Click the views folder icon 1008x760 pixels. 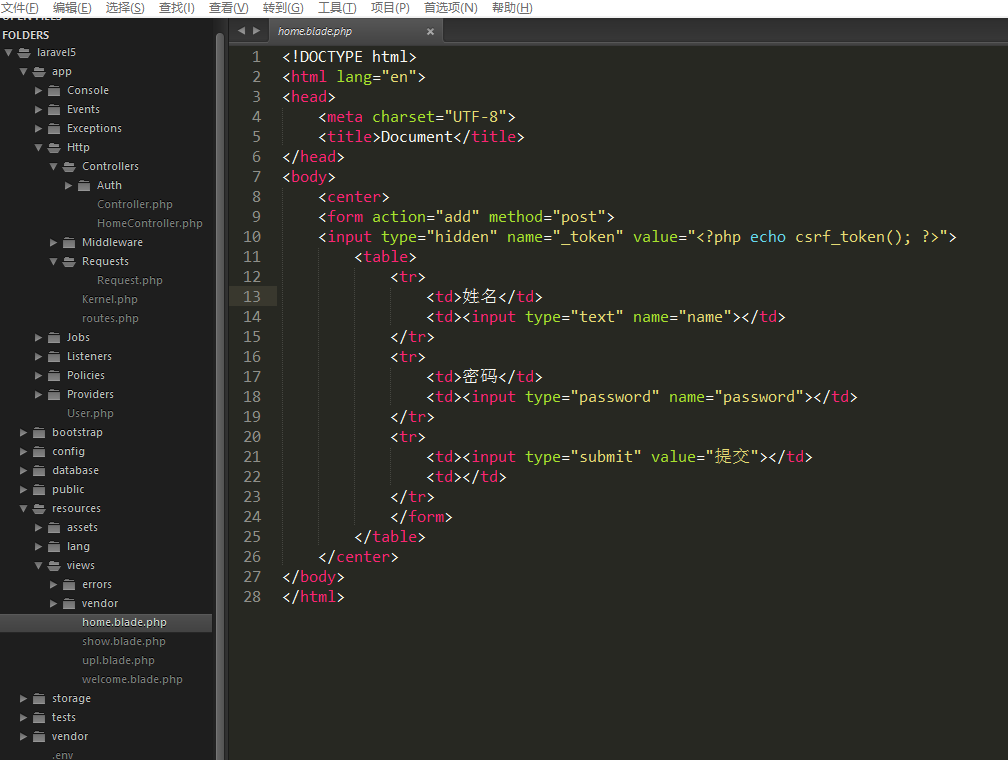pyautogui.click(x=54, y=566)
